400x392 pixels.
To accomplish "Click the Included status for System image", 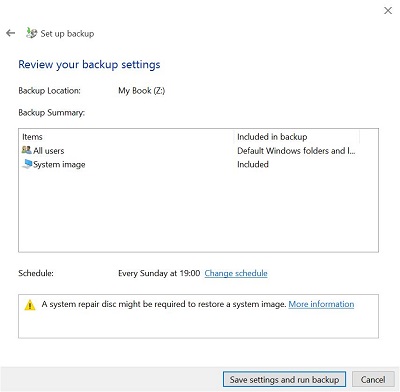I will 253,164.
